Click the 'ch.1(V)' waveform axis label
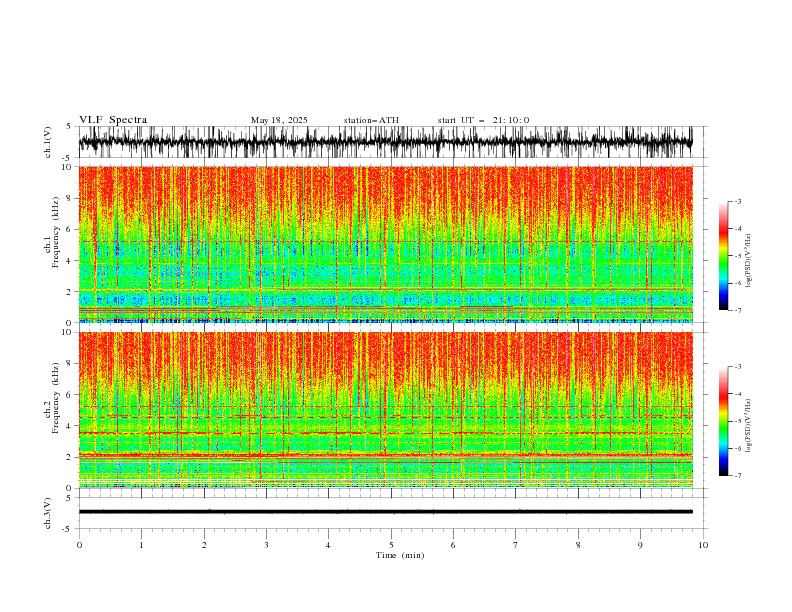 point(48,142)
